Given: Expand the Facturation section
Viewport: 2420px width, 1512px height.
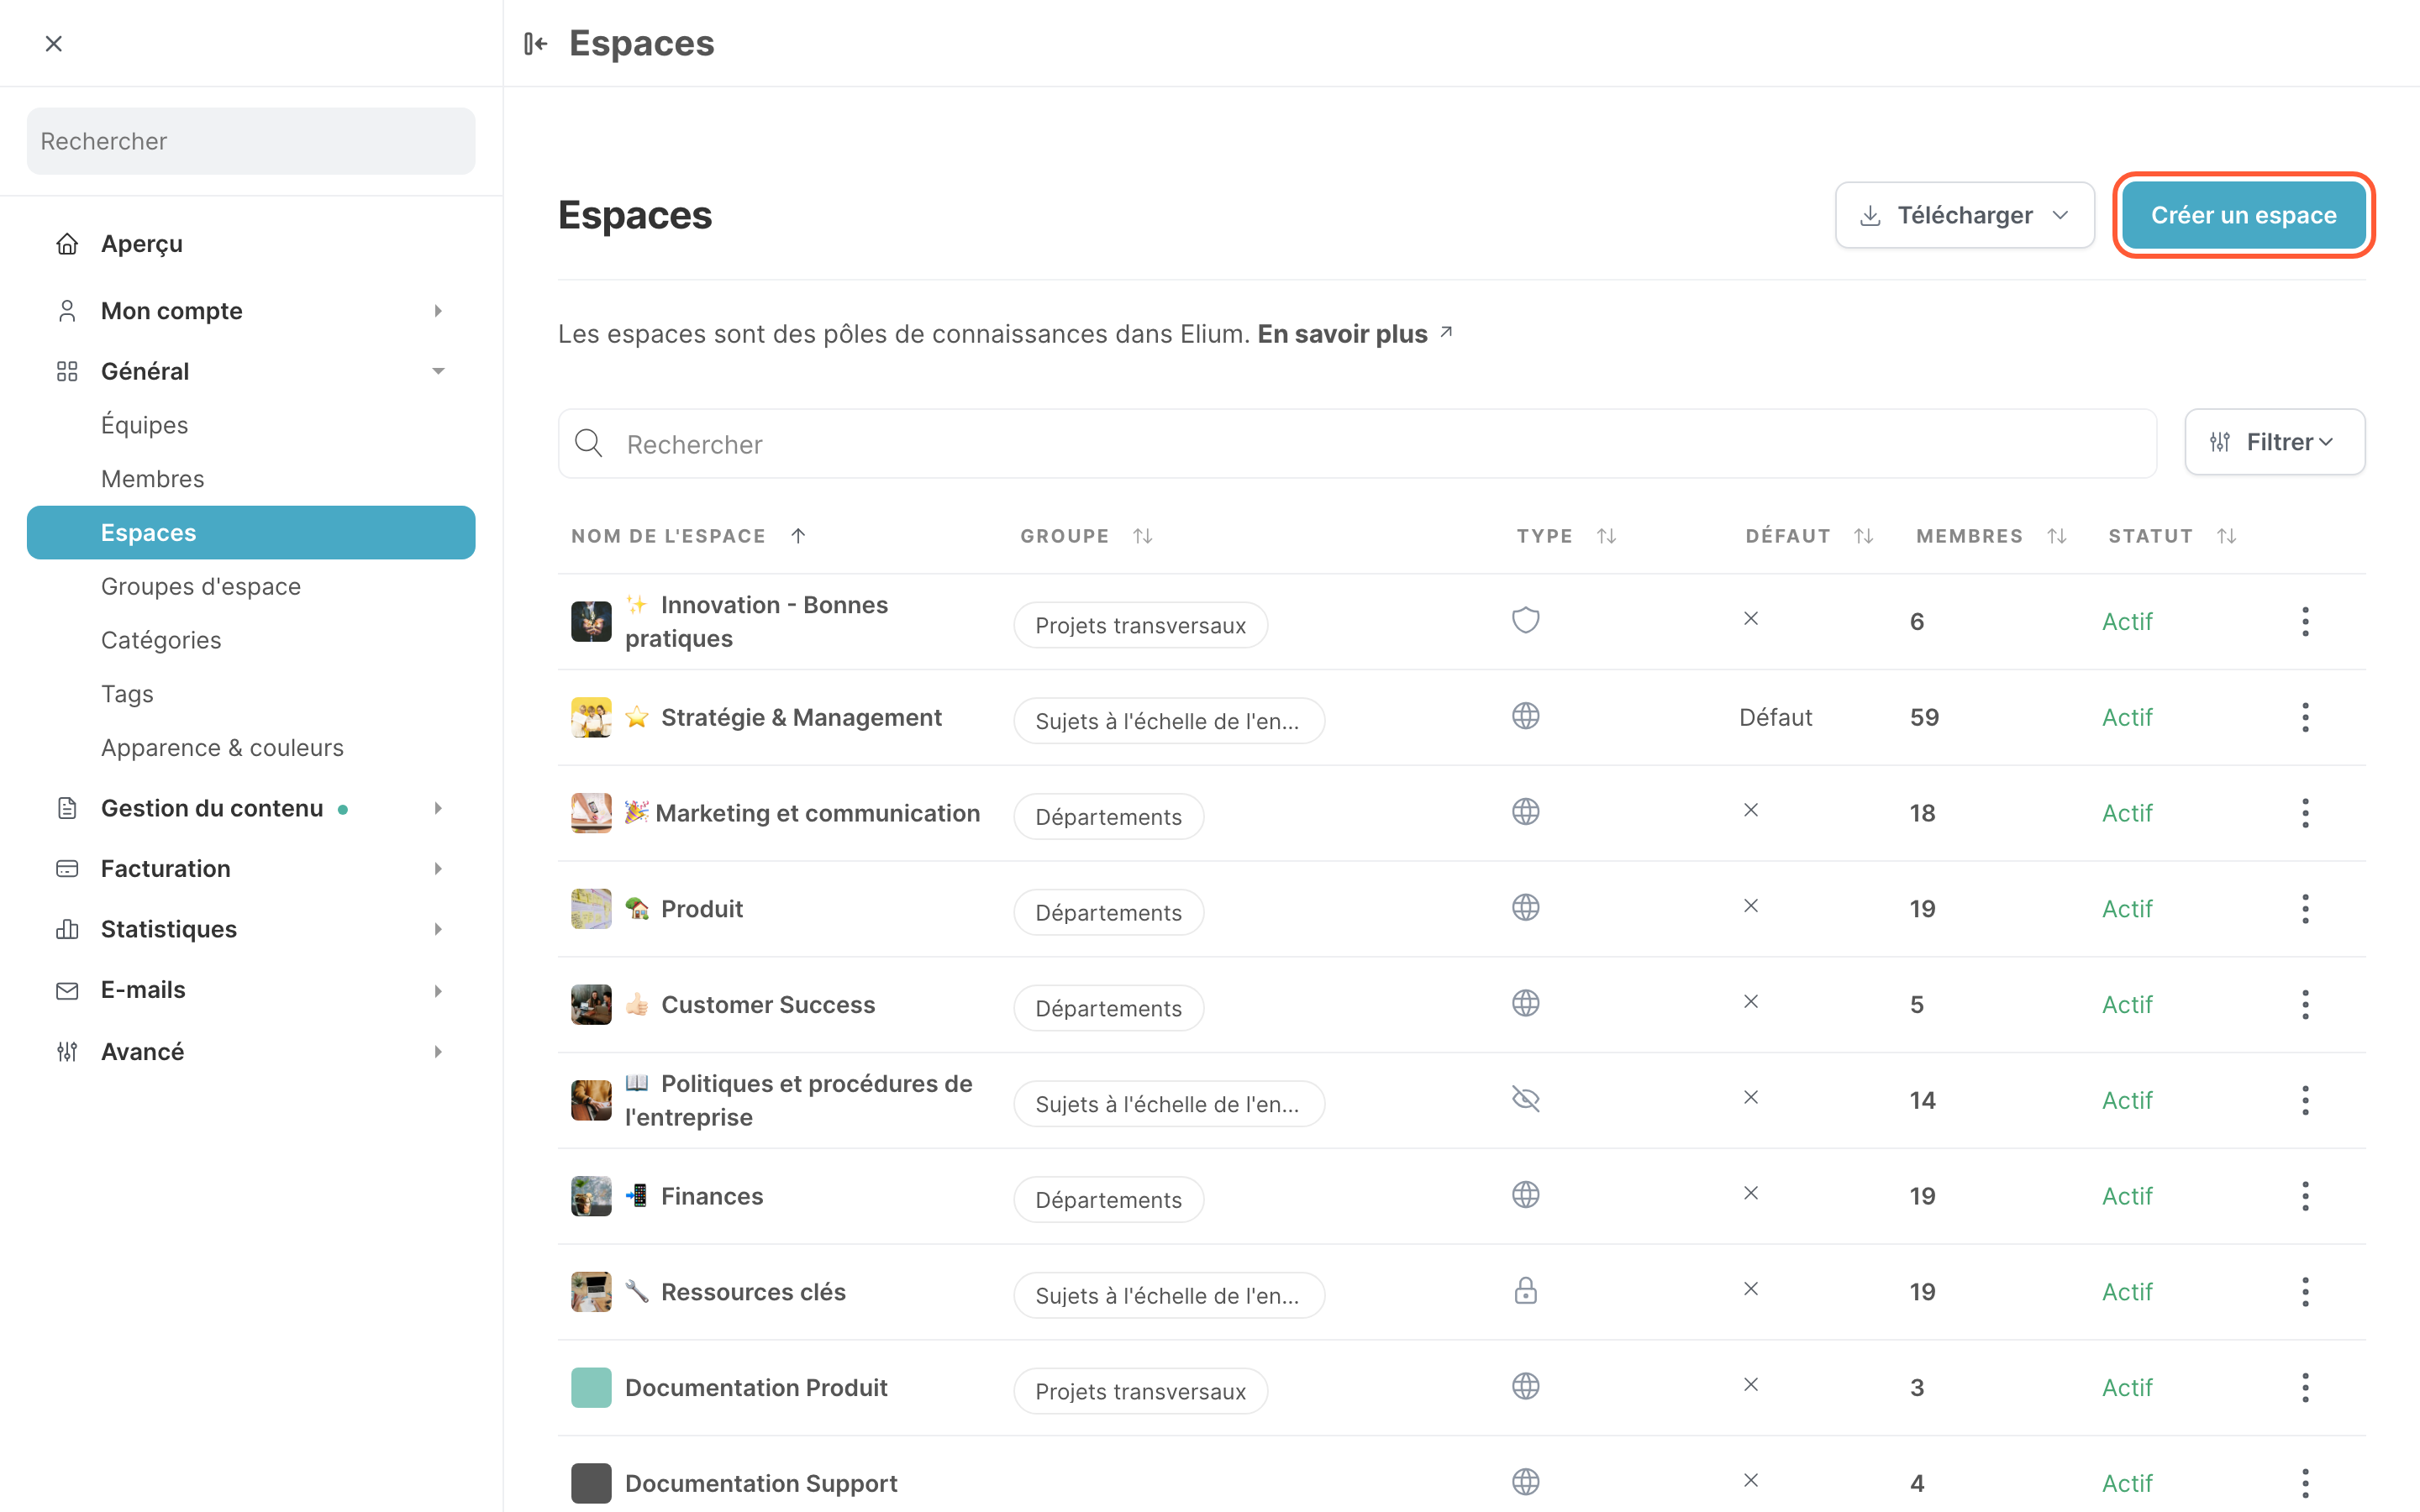Looking at the screenshot, I should point(251,869).
